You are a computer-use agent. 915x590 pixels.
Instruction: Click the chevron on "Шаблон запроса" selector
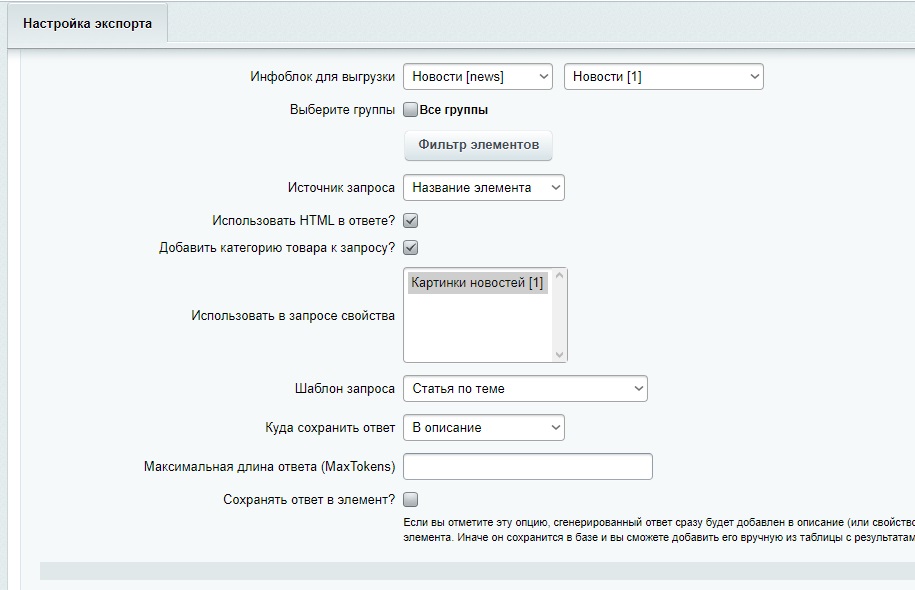[638, 388]
